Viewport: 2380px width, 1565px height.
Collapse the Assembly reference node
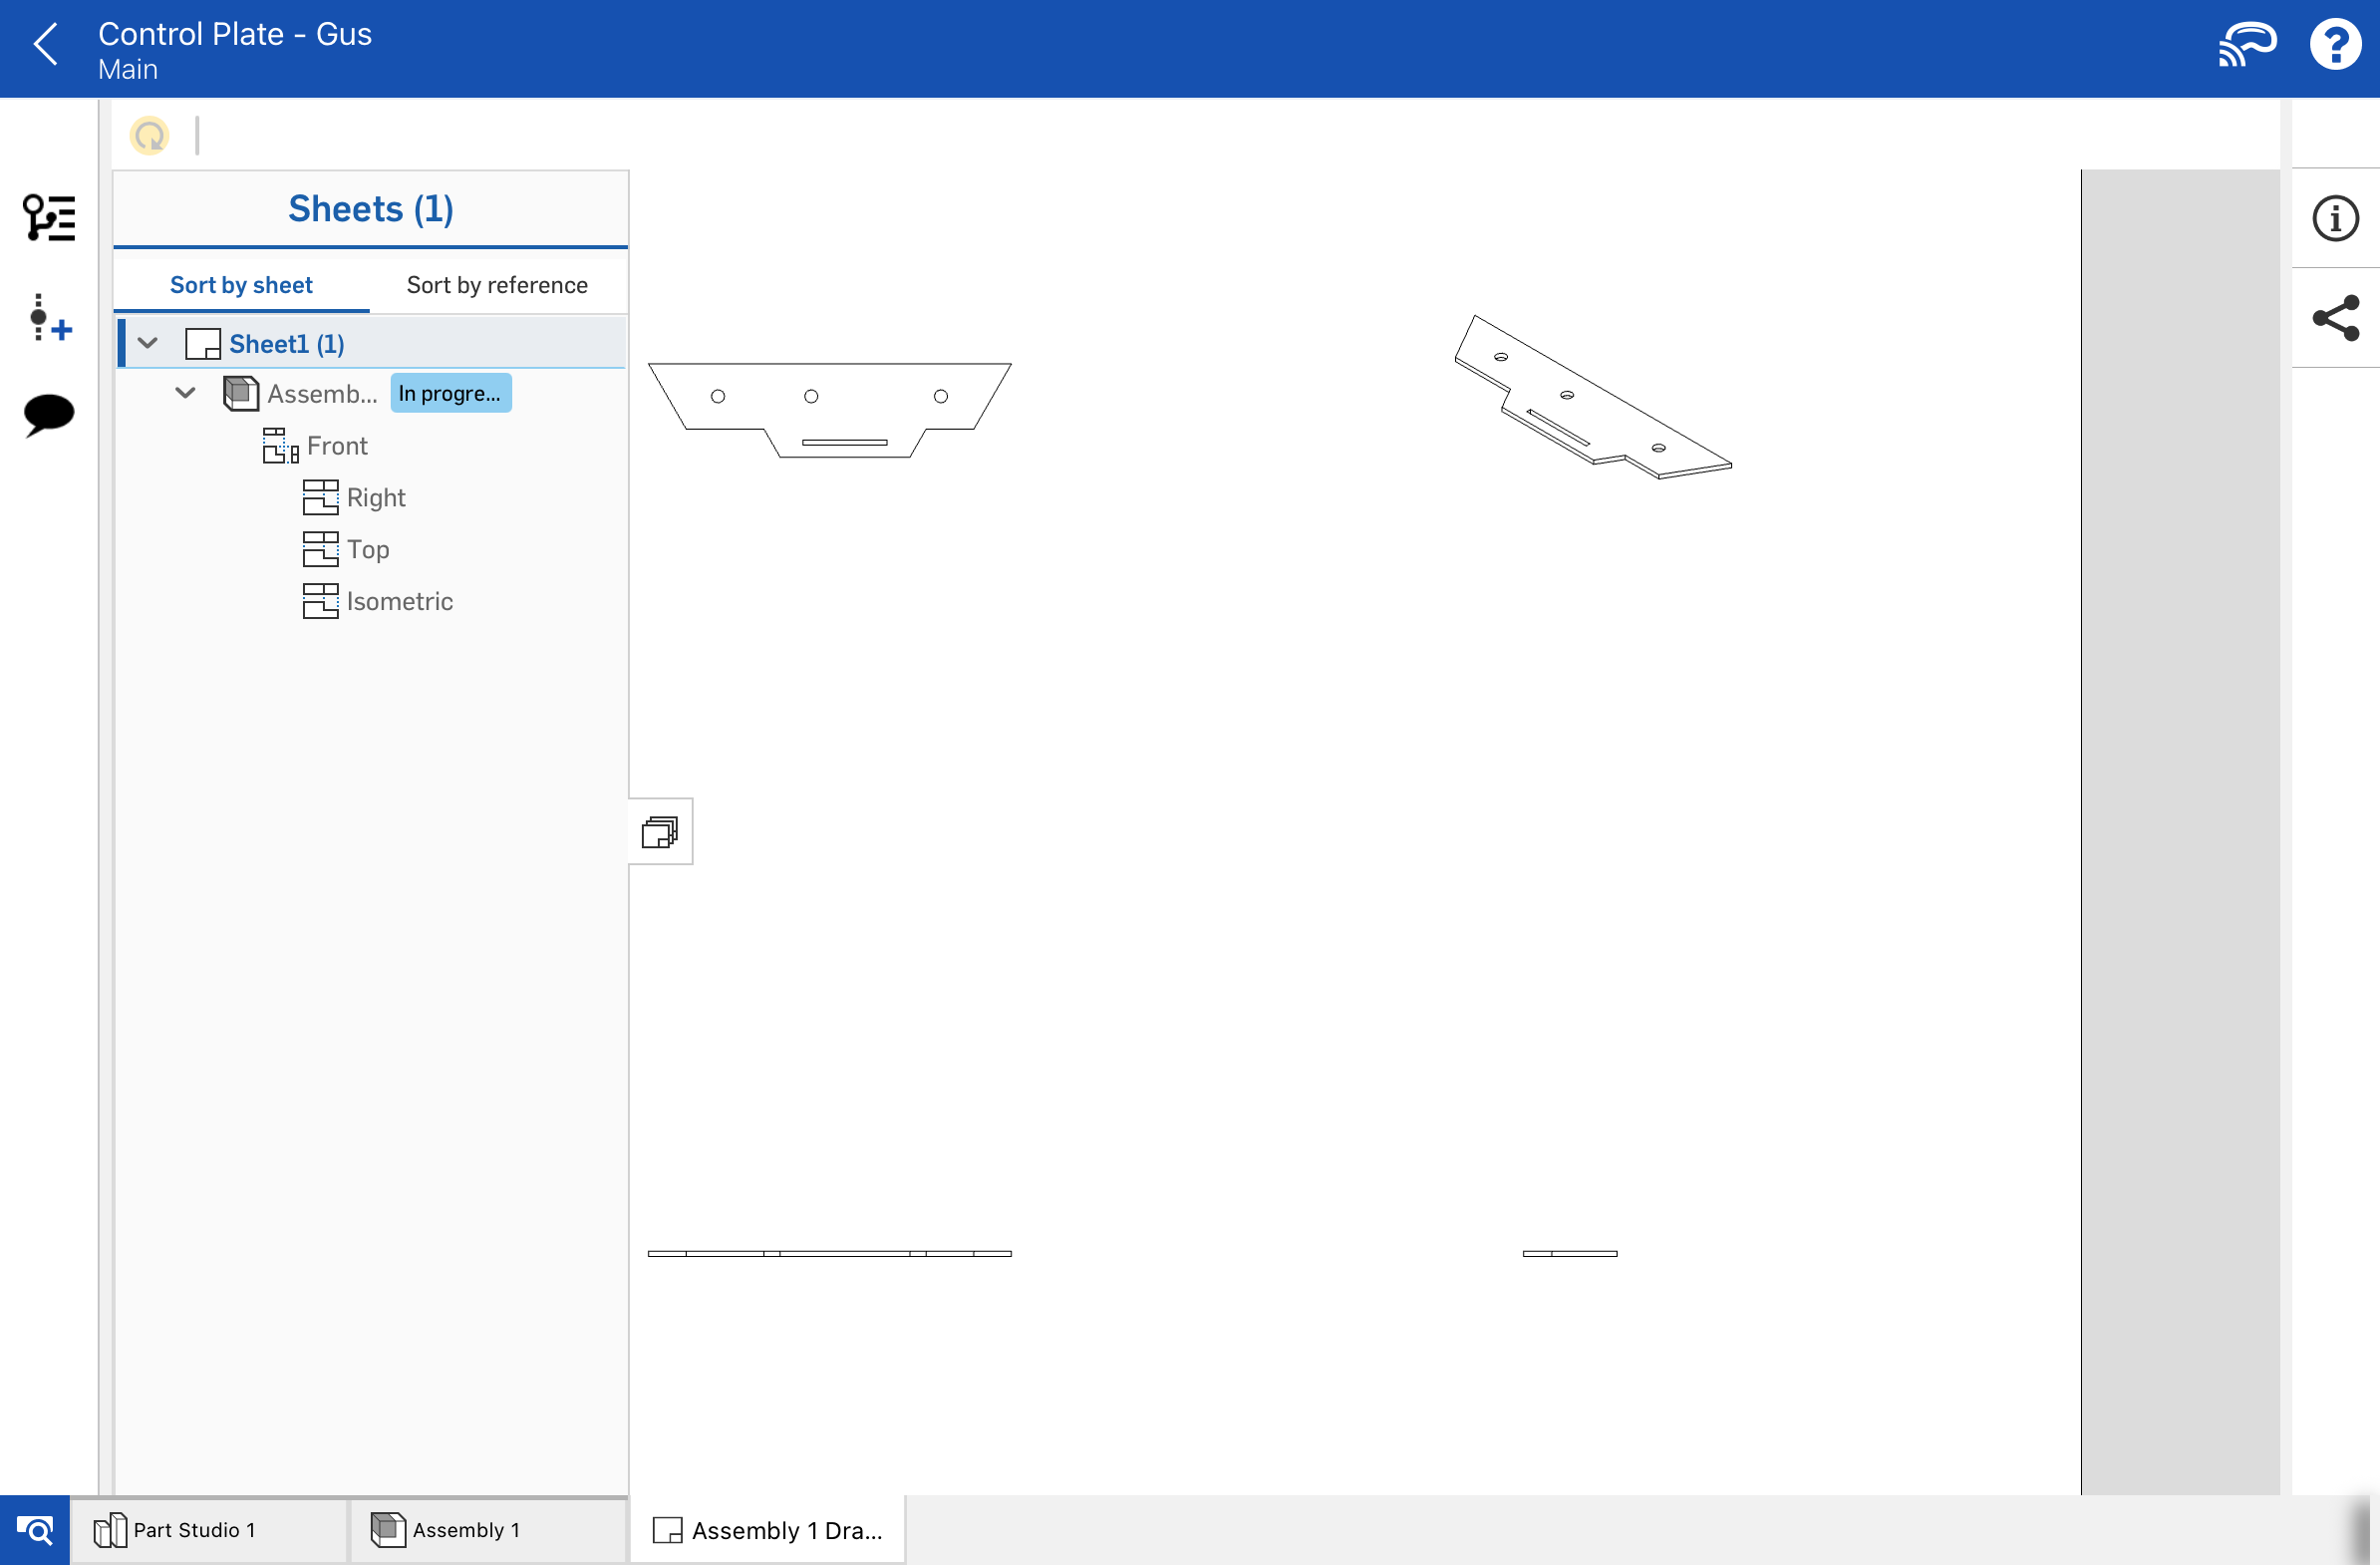pyautogui.click(x=186, y=394)
